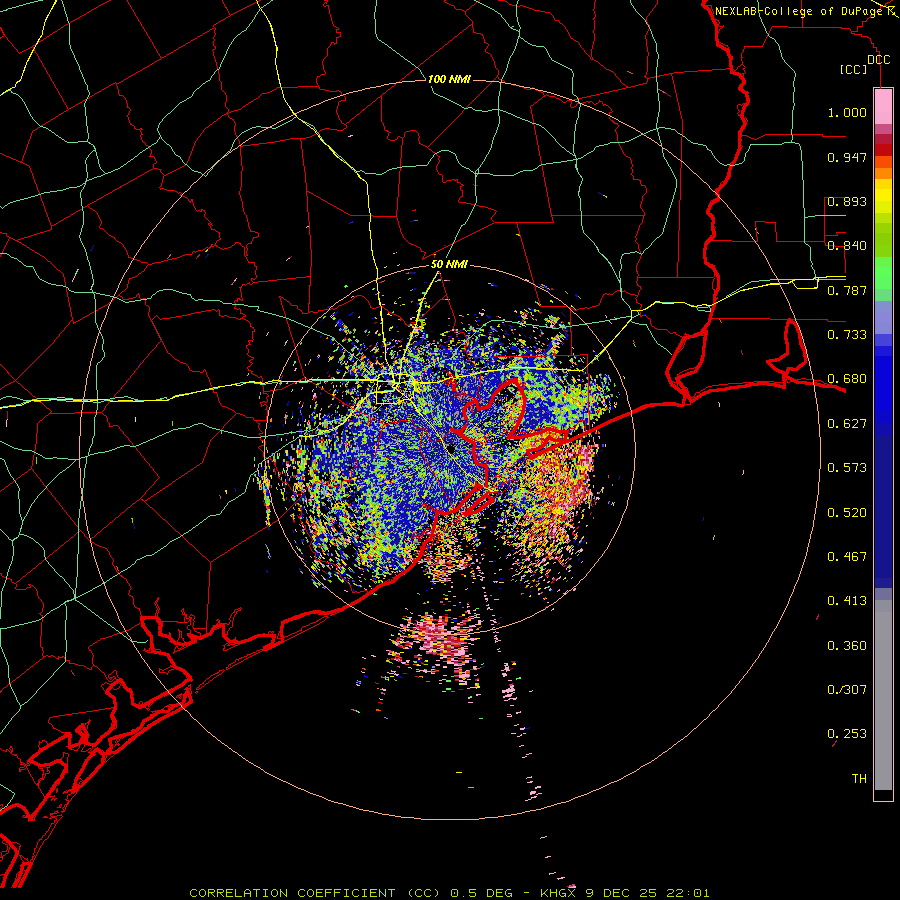Click the 0.627 color scale value
900x900 pixels.
point(847,424)
